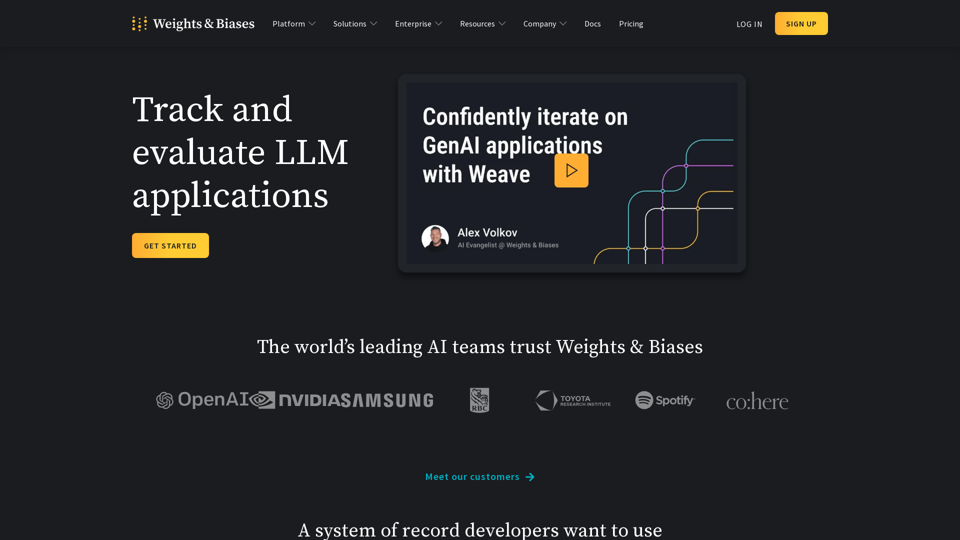This screenshot has width=960, height=540.
Task: Play the Weave video
Action: (x=571, y=170)
